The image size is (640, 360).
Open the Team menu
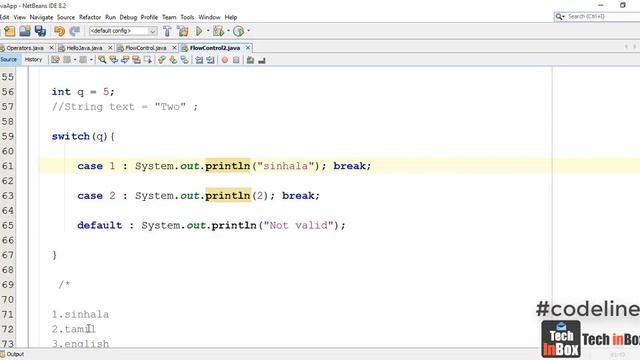pos(169,17)
